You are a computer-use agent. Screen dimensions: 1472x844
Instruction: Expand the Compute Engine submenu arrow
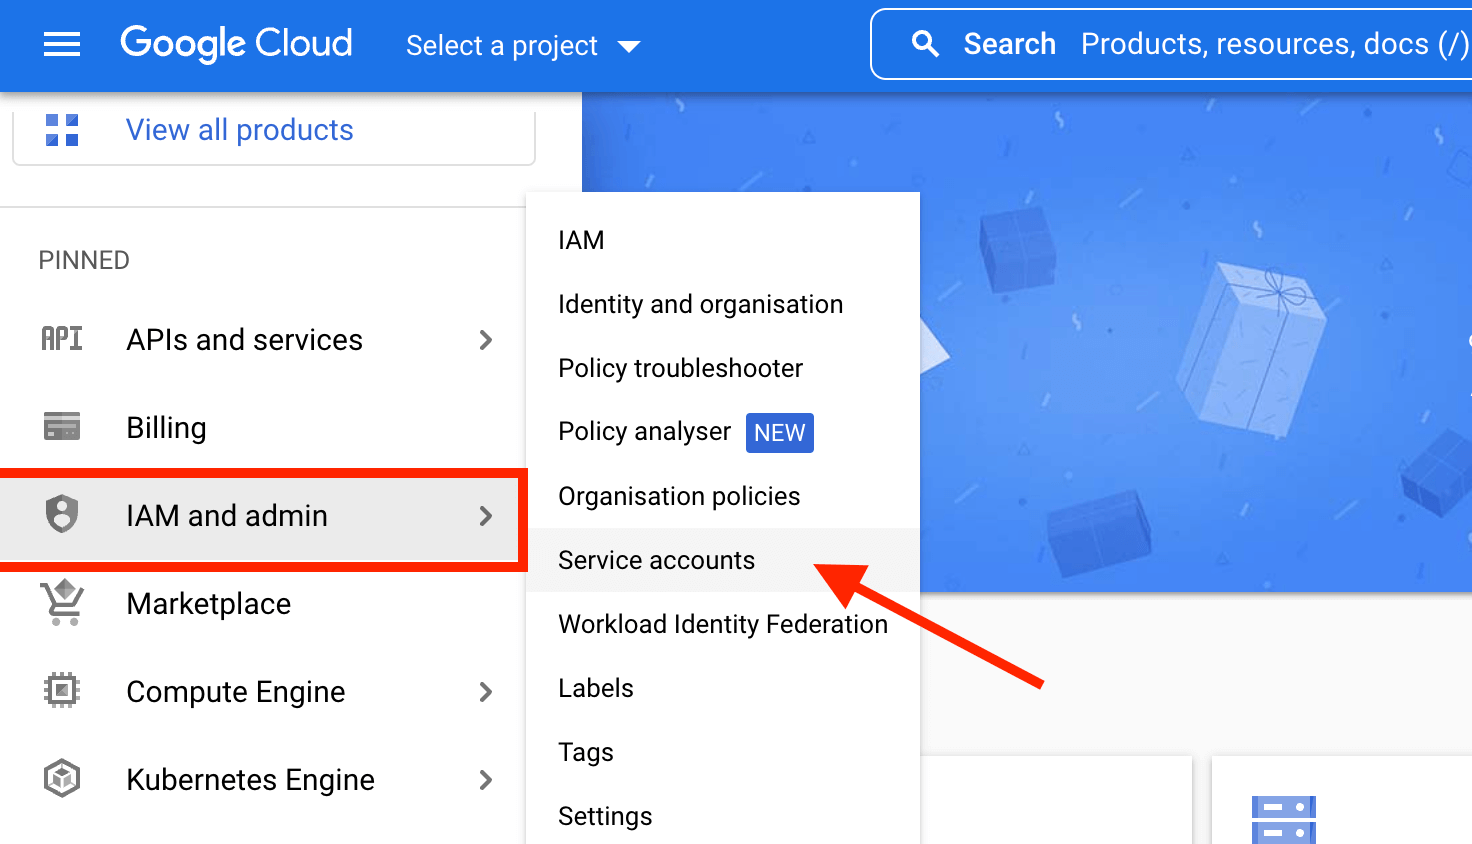(x=486, y=691)
